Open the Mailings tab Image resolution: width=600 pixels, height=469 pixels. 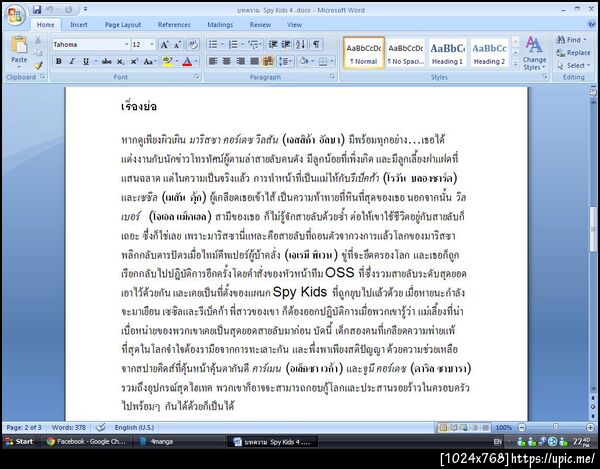pyautogui.click(x=220, y=25)
